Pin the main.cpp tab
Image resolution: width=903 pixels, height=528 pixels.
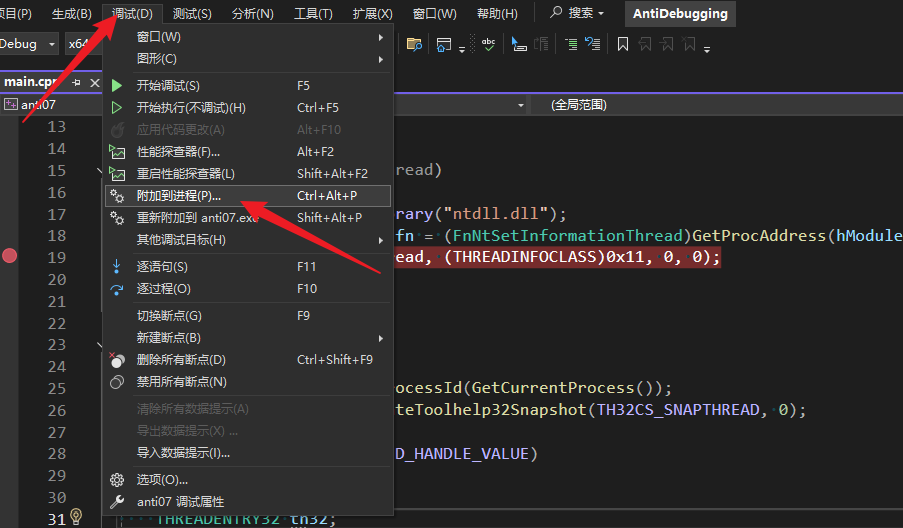pyautogui.click(x=77, y=82)
